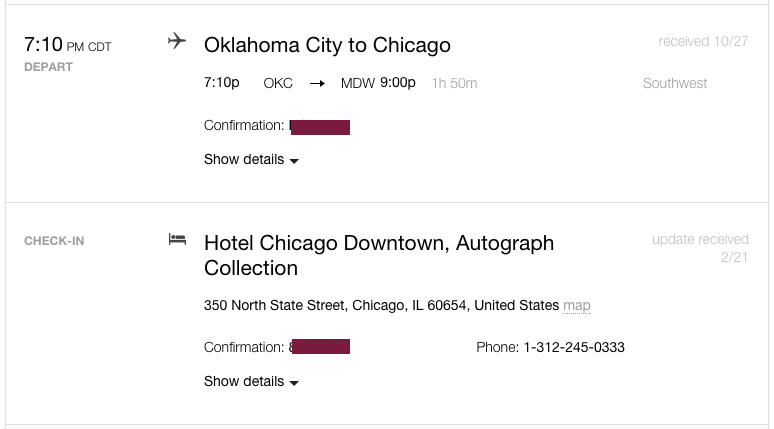The width and height of the screenshot is (774, 429).
Task: Click the 'update received 2/21' note
Action: pos(700,248)
